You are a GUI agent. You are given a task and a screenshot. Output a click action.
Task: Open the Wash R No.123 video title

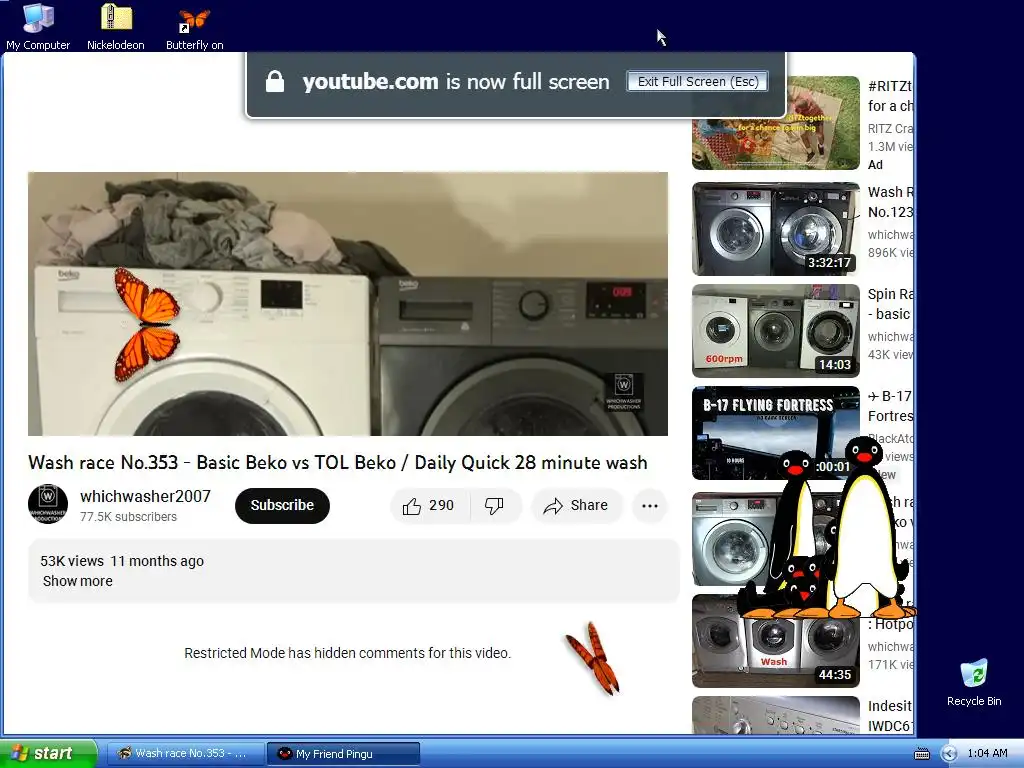click(890, 202)
